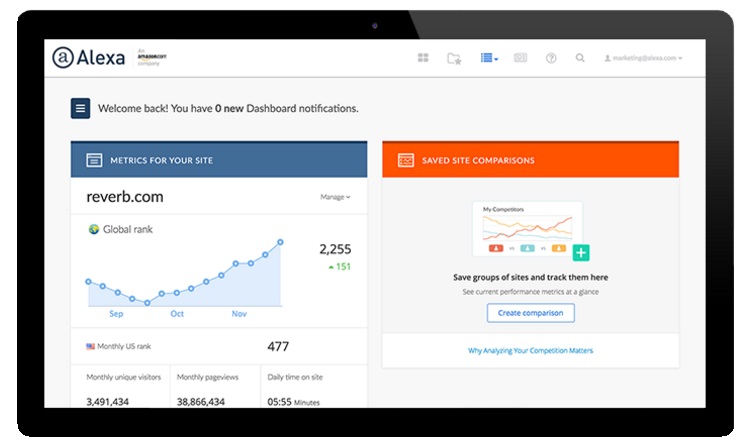Click the ID card icon in header
Image resolution: width=751 pixels, height=448 pixels.
point(520,58)
